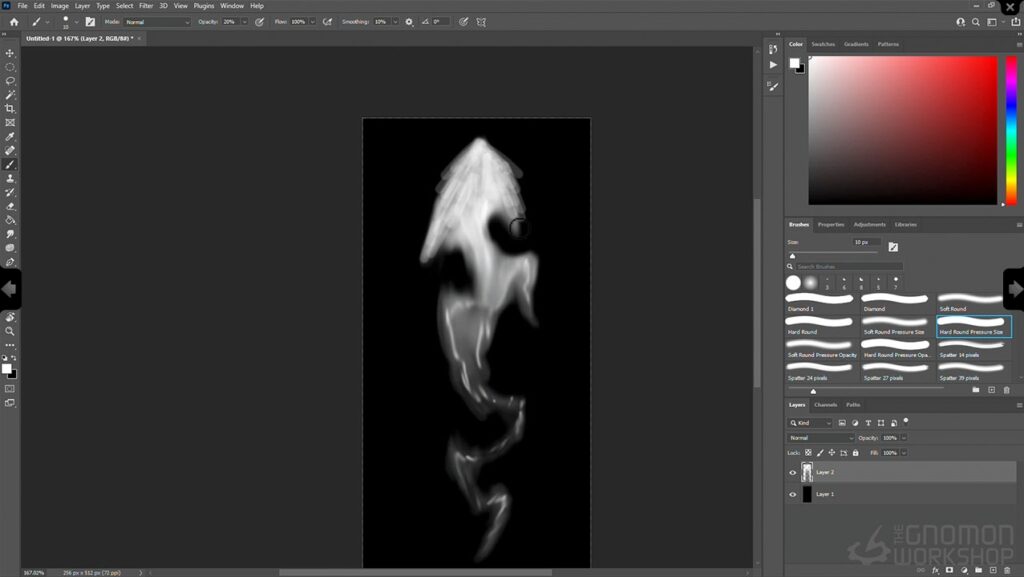The width and height of the screenshot is (1024, 577).
Task: Open the Actions panel play icon
Action: 773,65
